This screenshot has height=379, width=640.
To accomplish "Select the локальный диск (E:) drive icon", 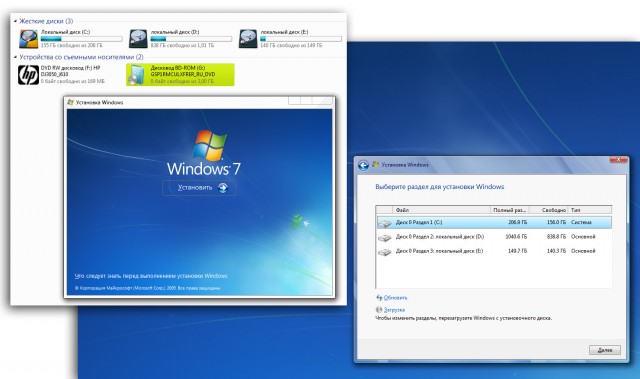I will (248, 39).
